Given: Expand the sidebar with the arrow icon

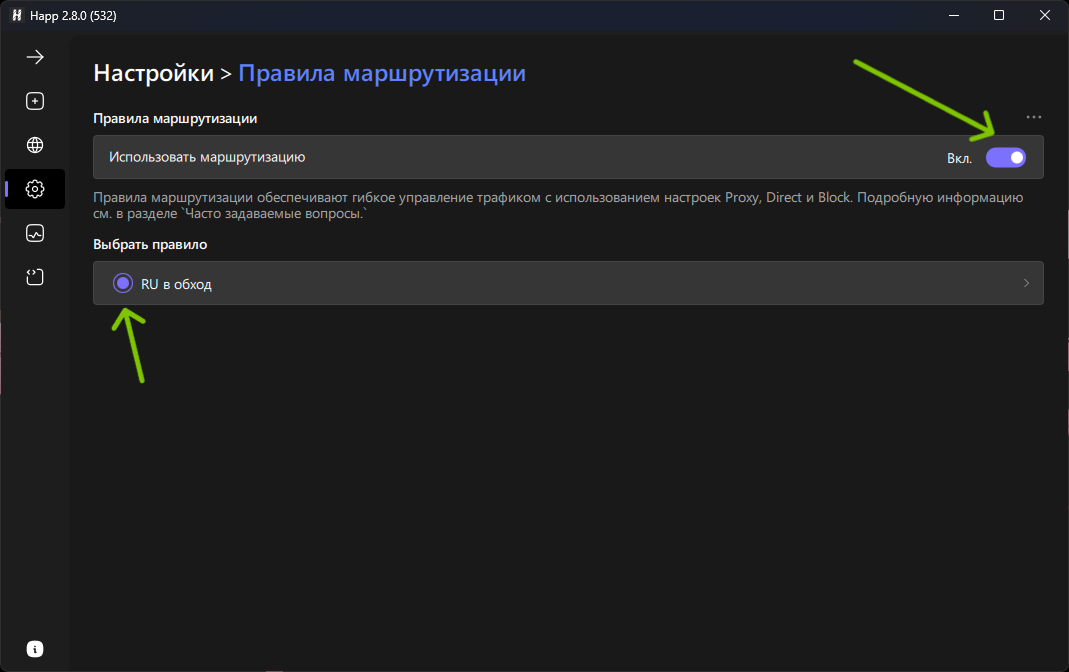Looking at the screenshot, I should 35,57.
